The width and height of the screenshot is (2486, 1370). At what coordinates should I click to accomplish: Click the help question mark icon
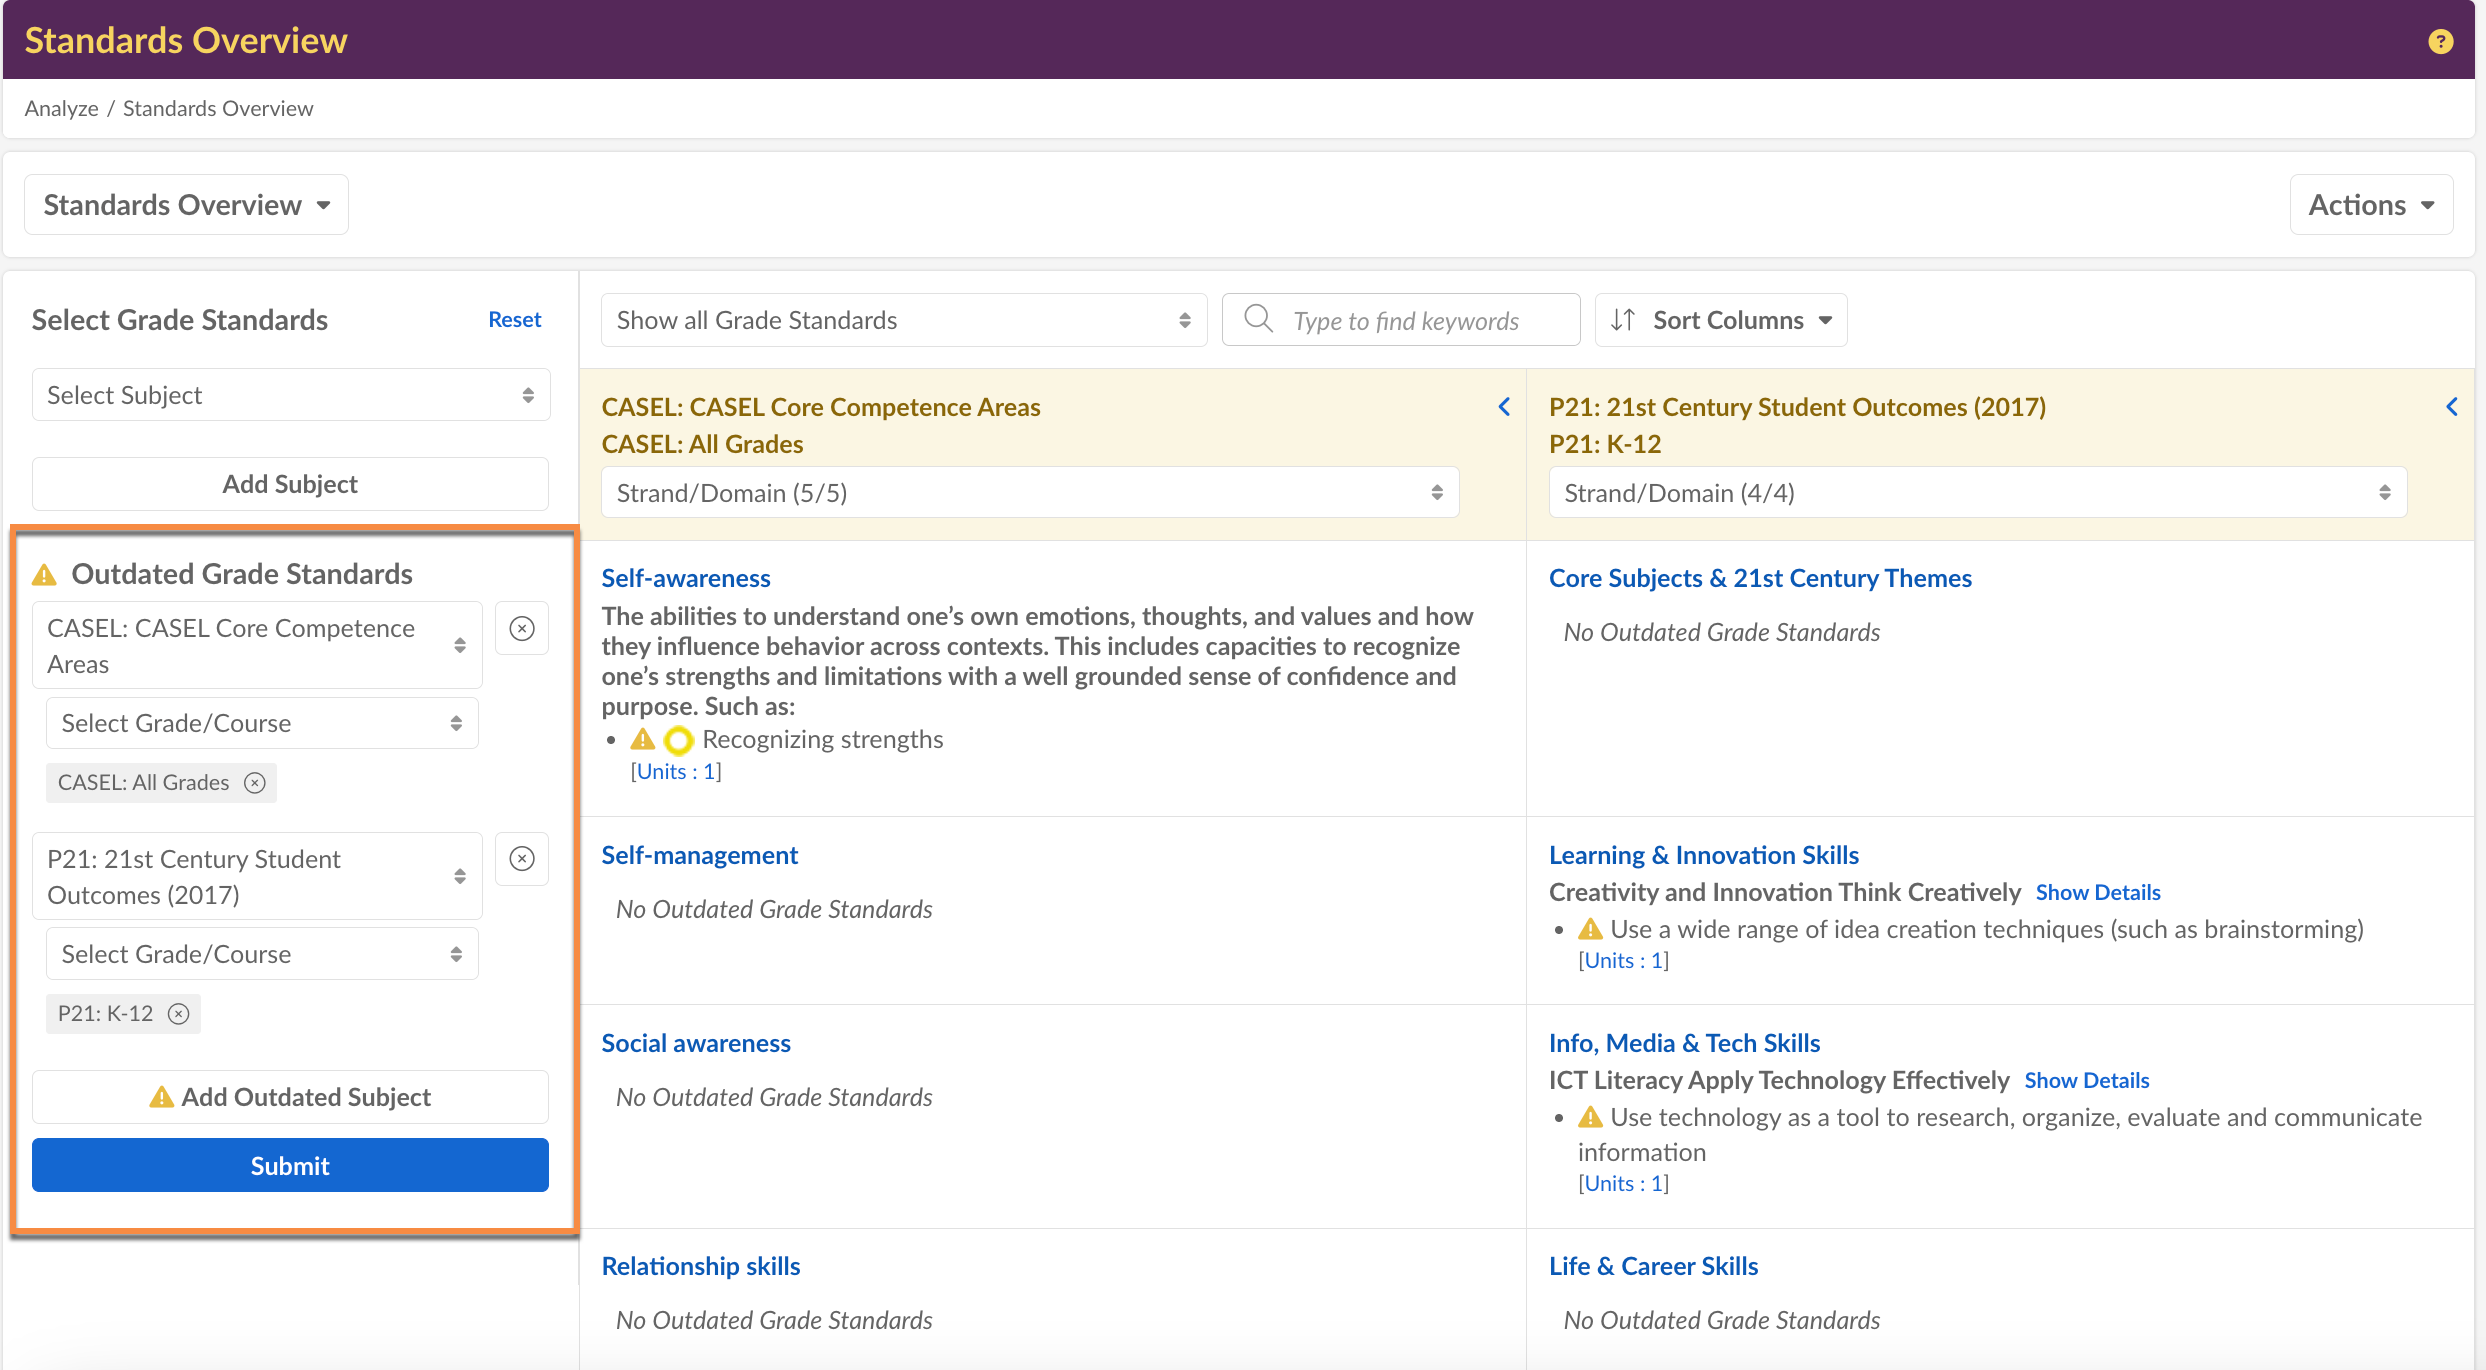(2440, 41)
